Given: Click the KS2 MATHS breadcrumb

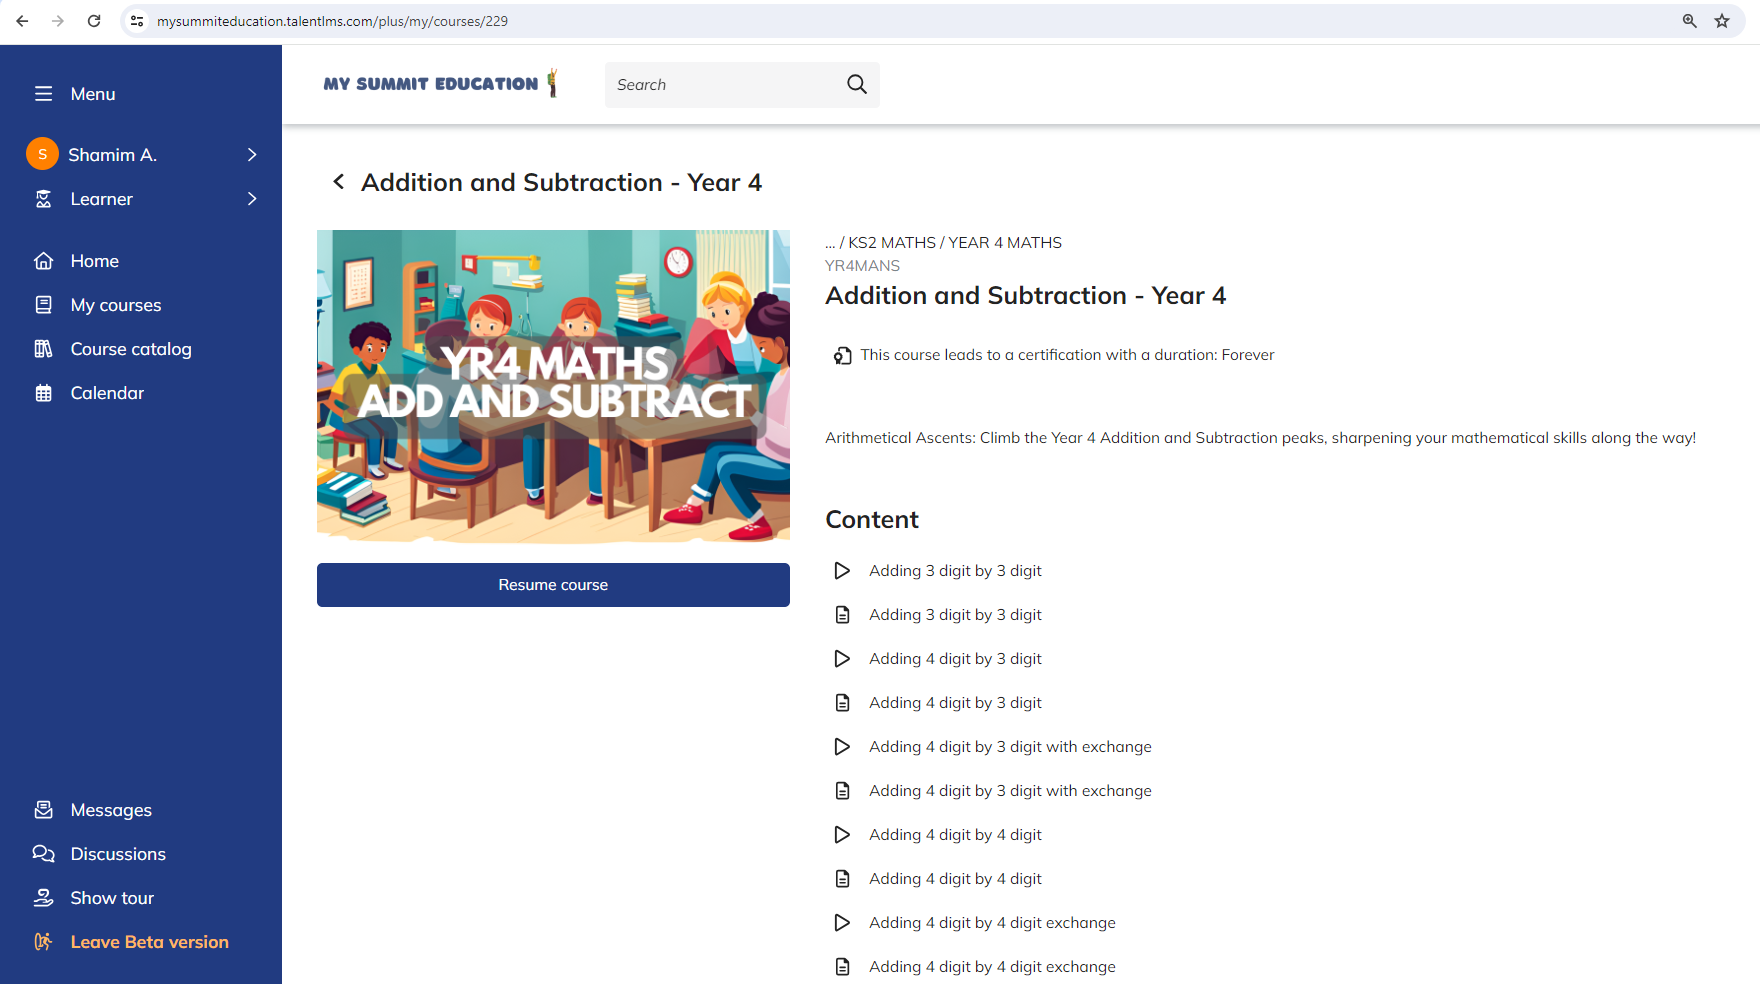Looking at the screenshot, I should [x=892, y=243].
